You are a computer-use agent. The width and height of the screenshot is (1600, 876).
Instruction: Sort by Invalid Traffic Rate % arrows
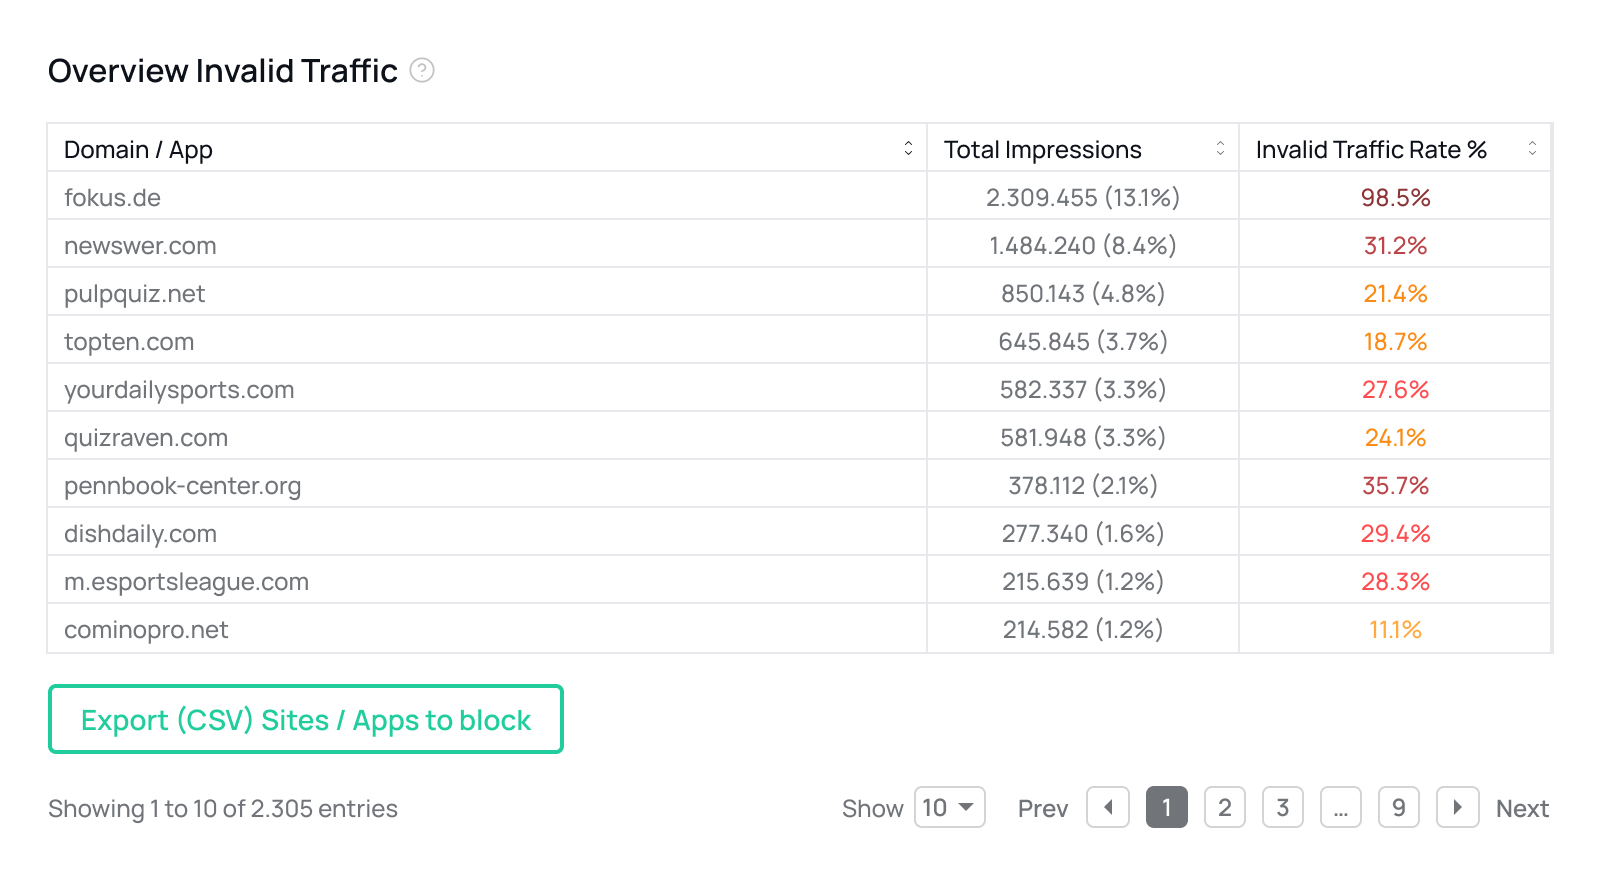click(x=1532, y=149)
